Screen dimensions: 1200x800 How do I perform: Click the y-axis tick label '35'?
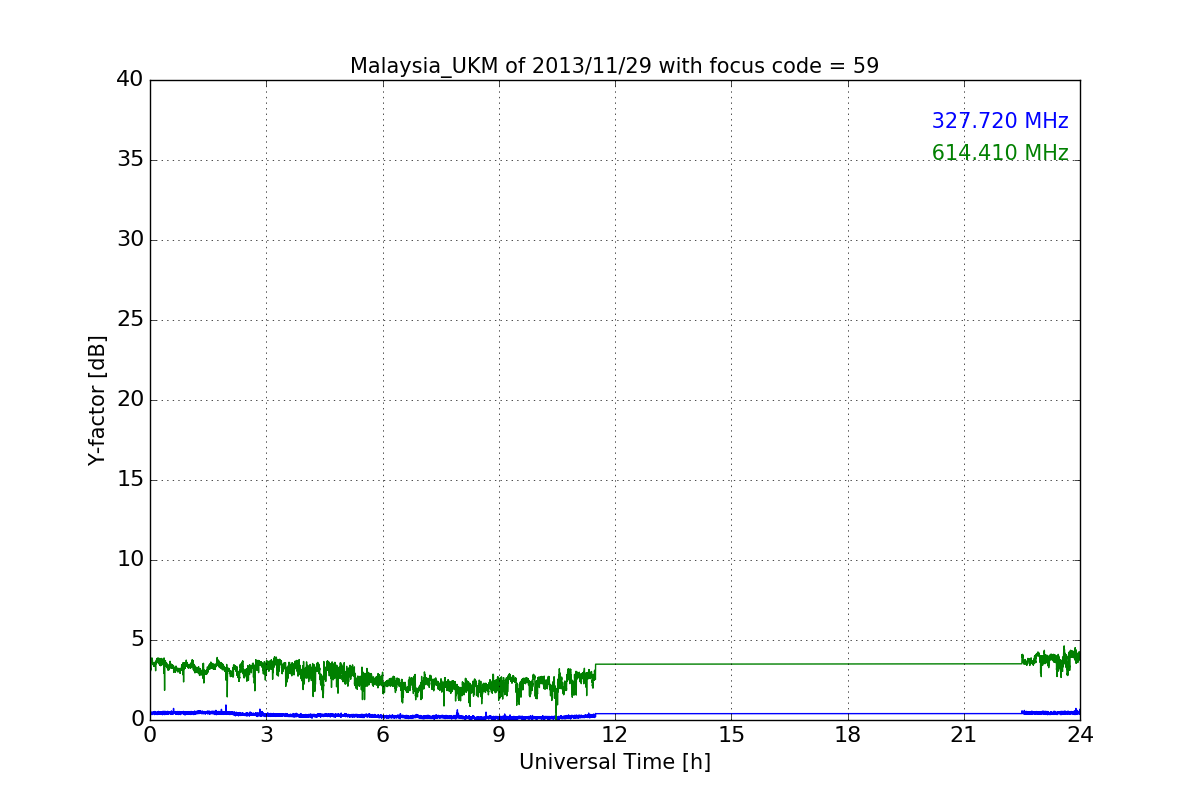coord(130,160)
